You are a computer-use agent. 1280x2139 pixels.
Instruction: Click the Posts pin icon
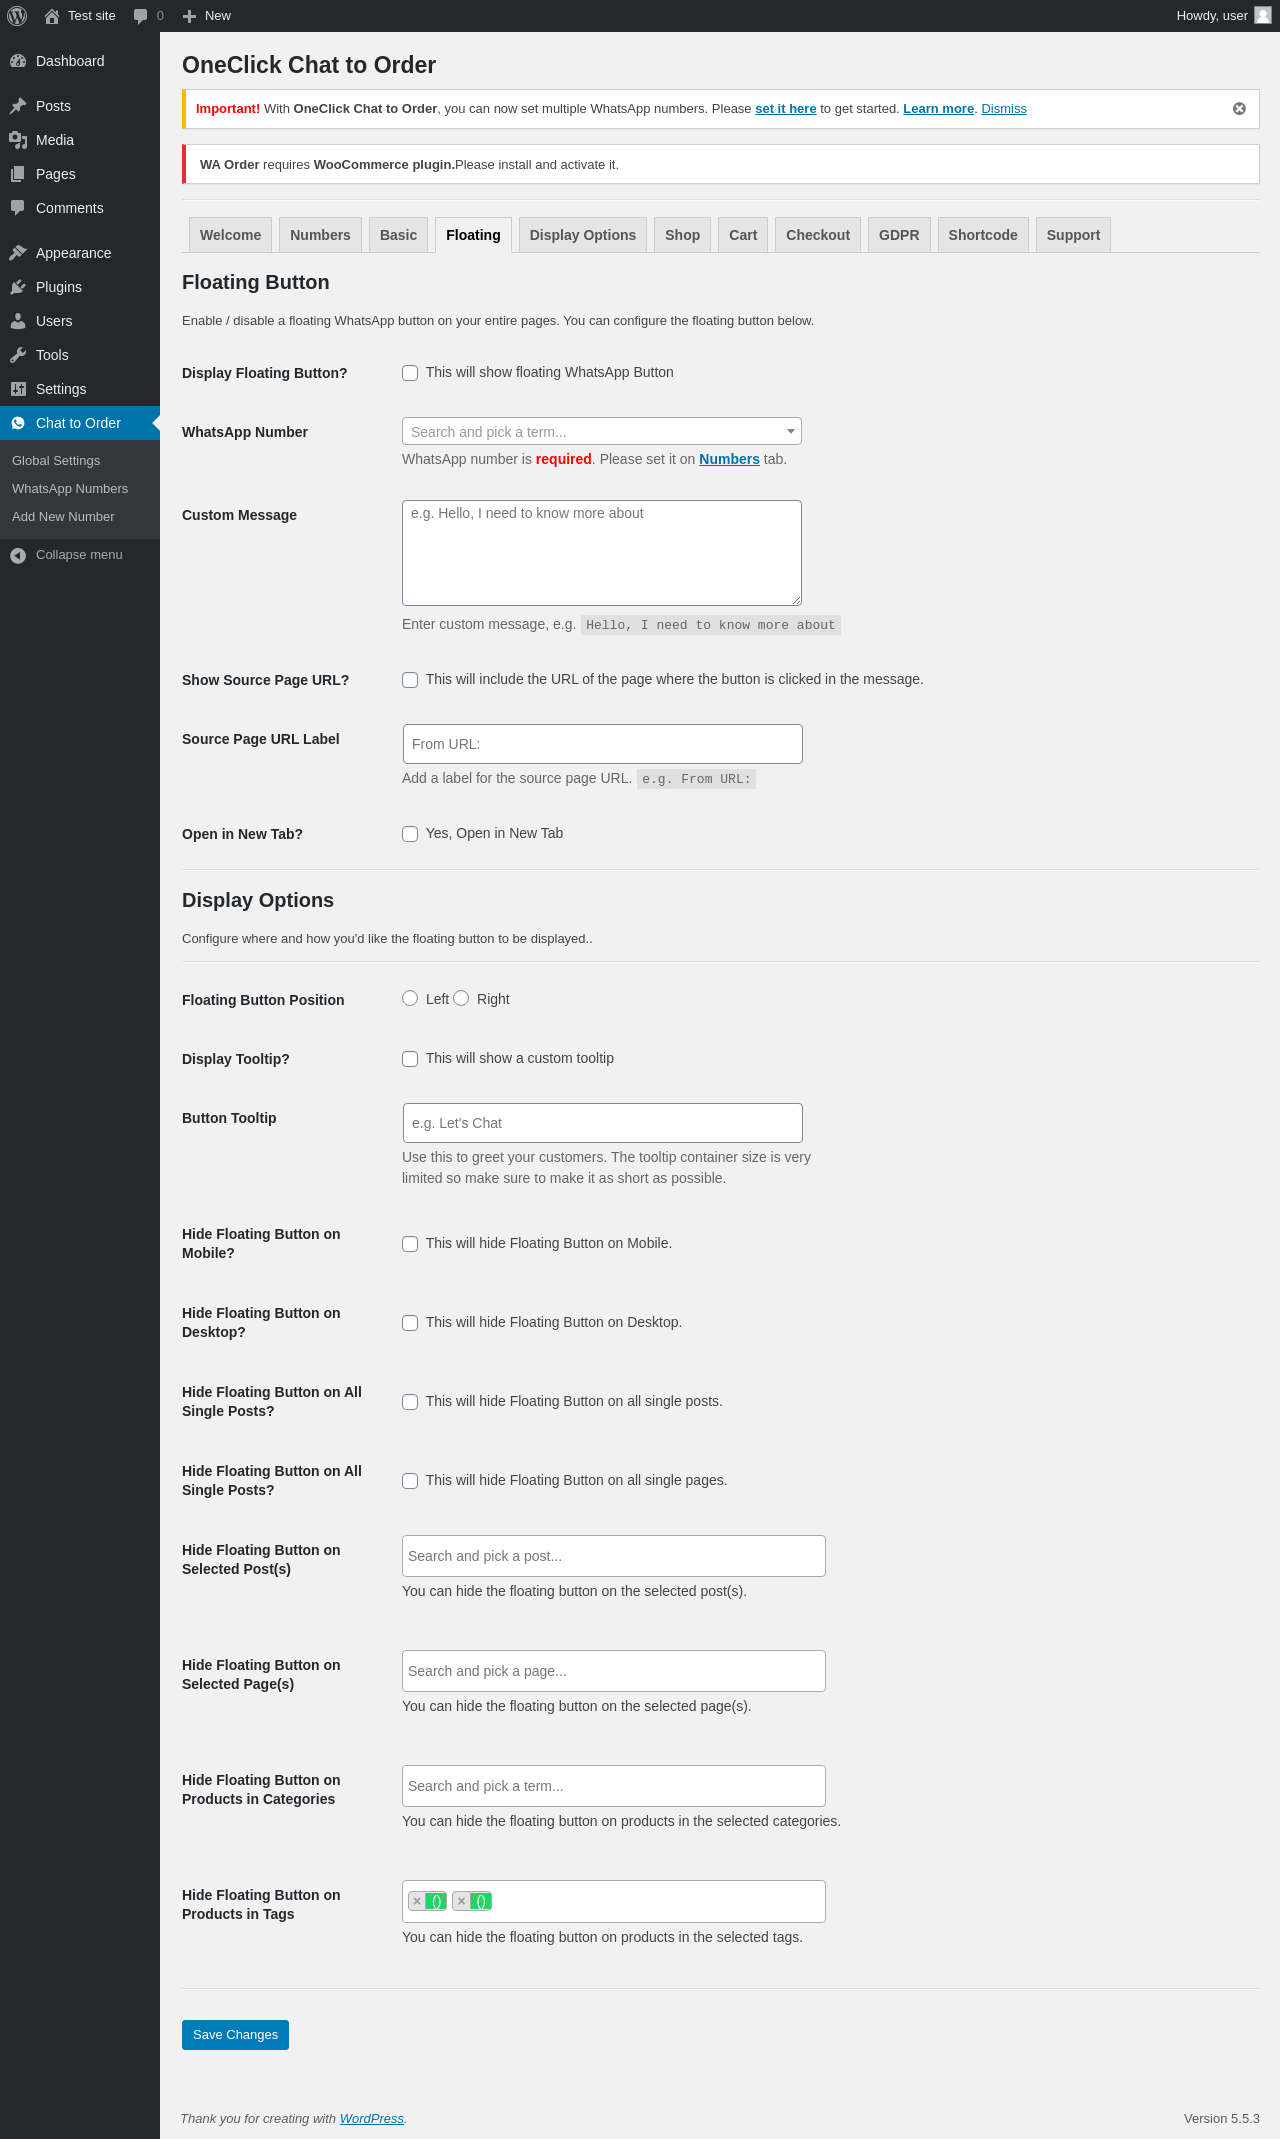18,106
